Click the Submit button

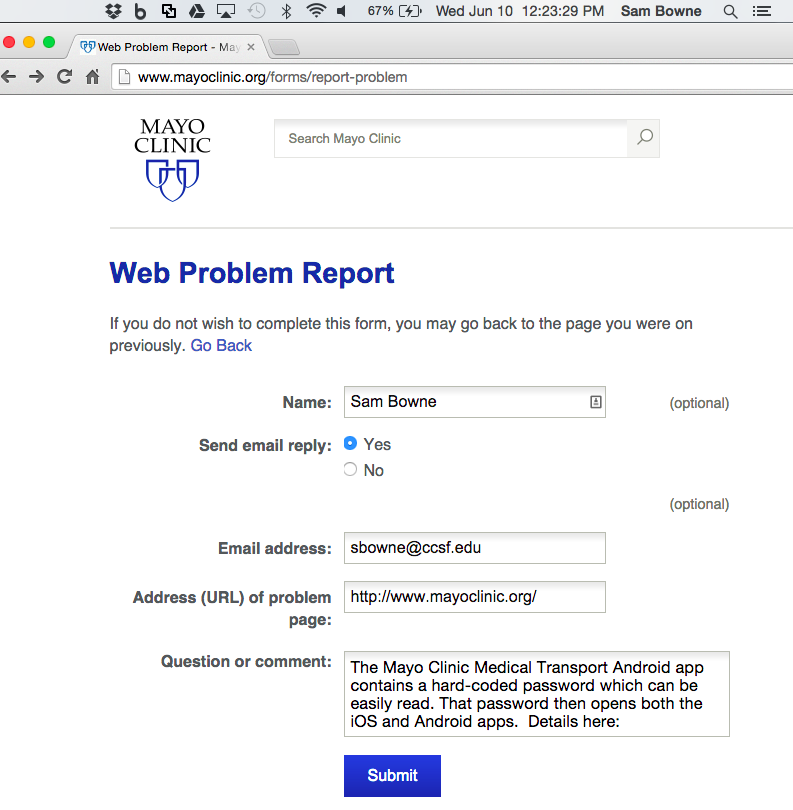click(392, 775)
